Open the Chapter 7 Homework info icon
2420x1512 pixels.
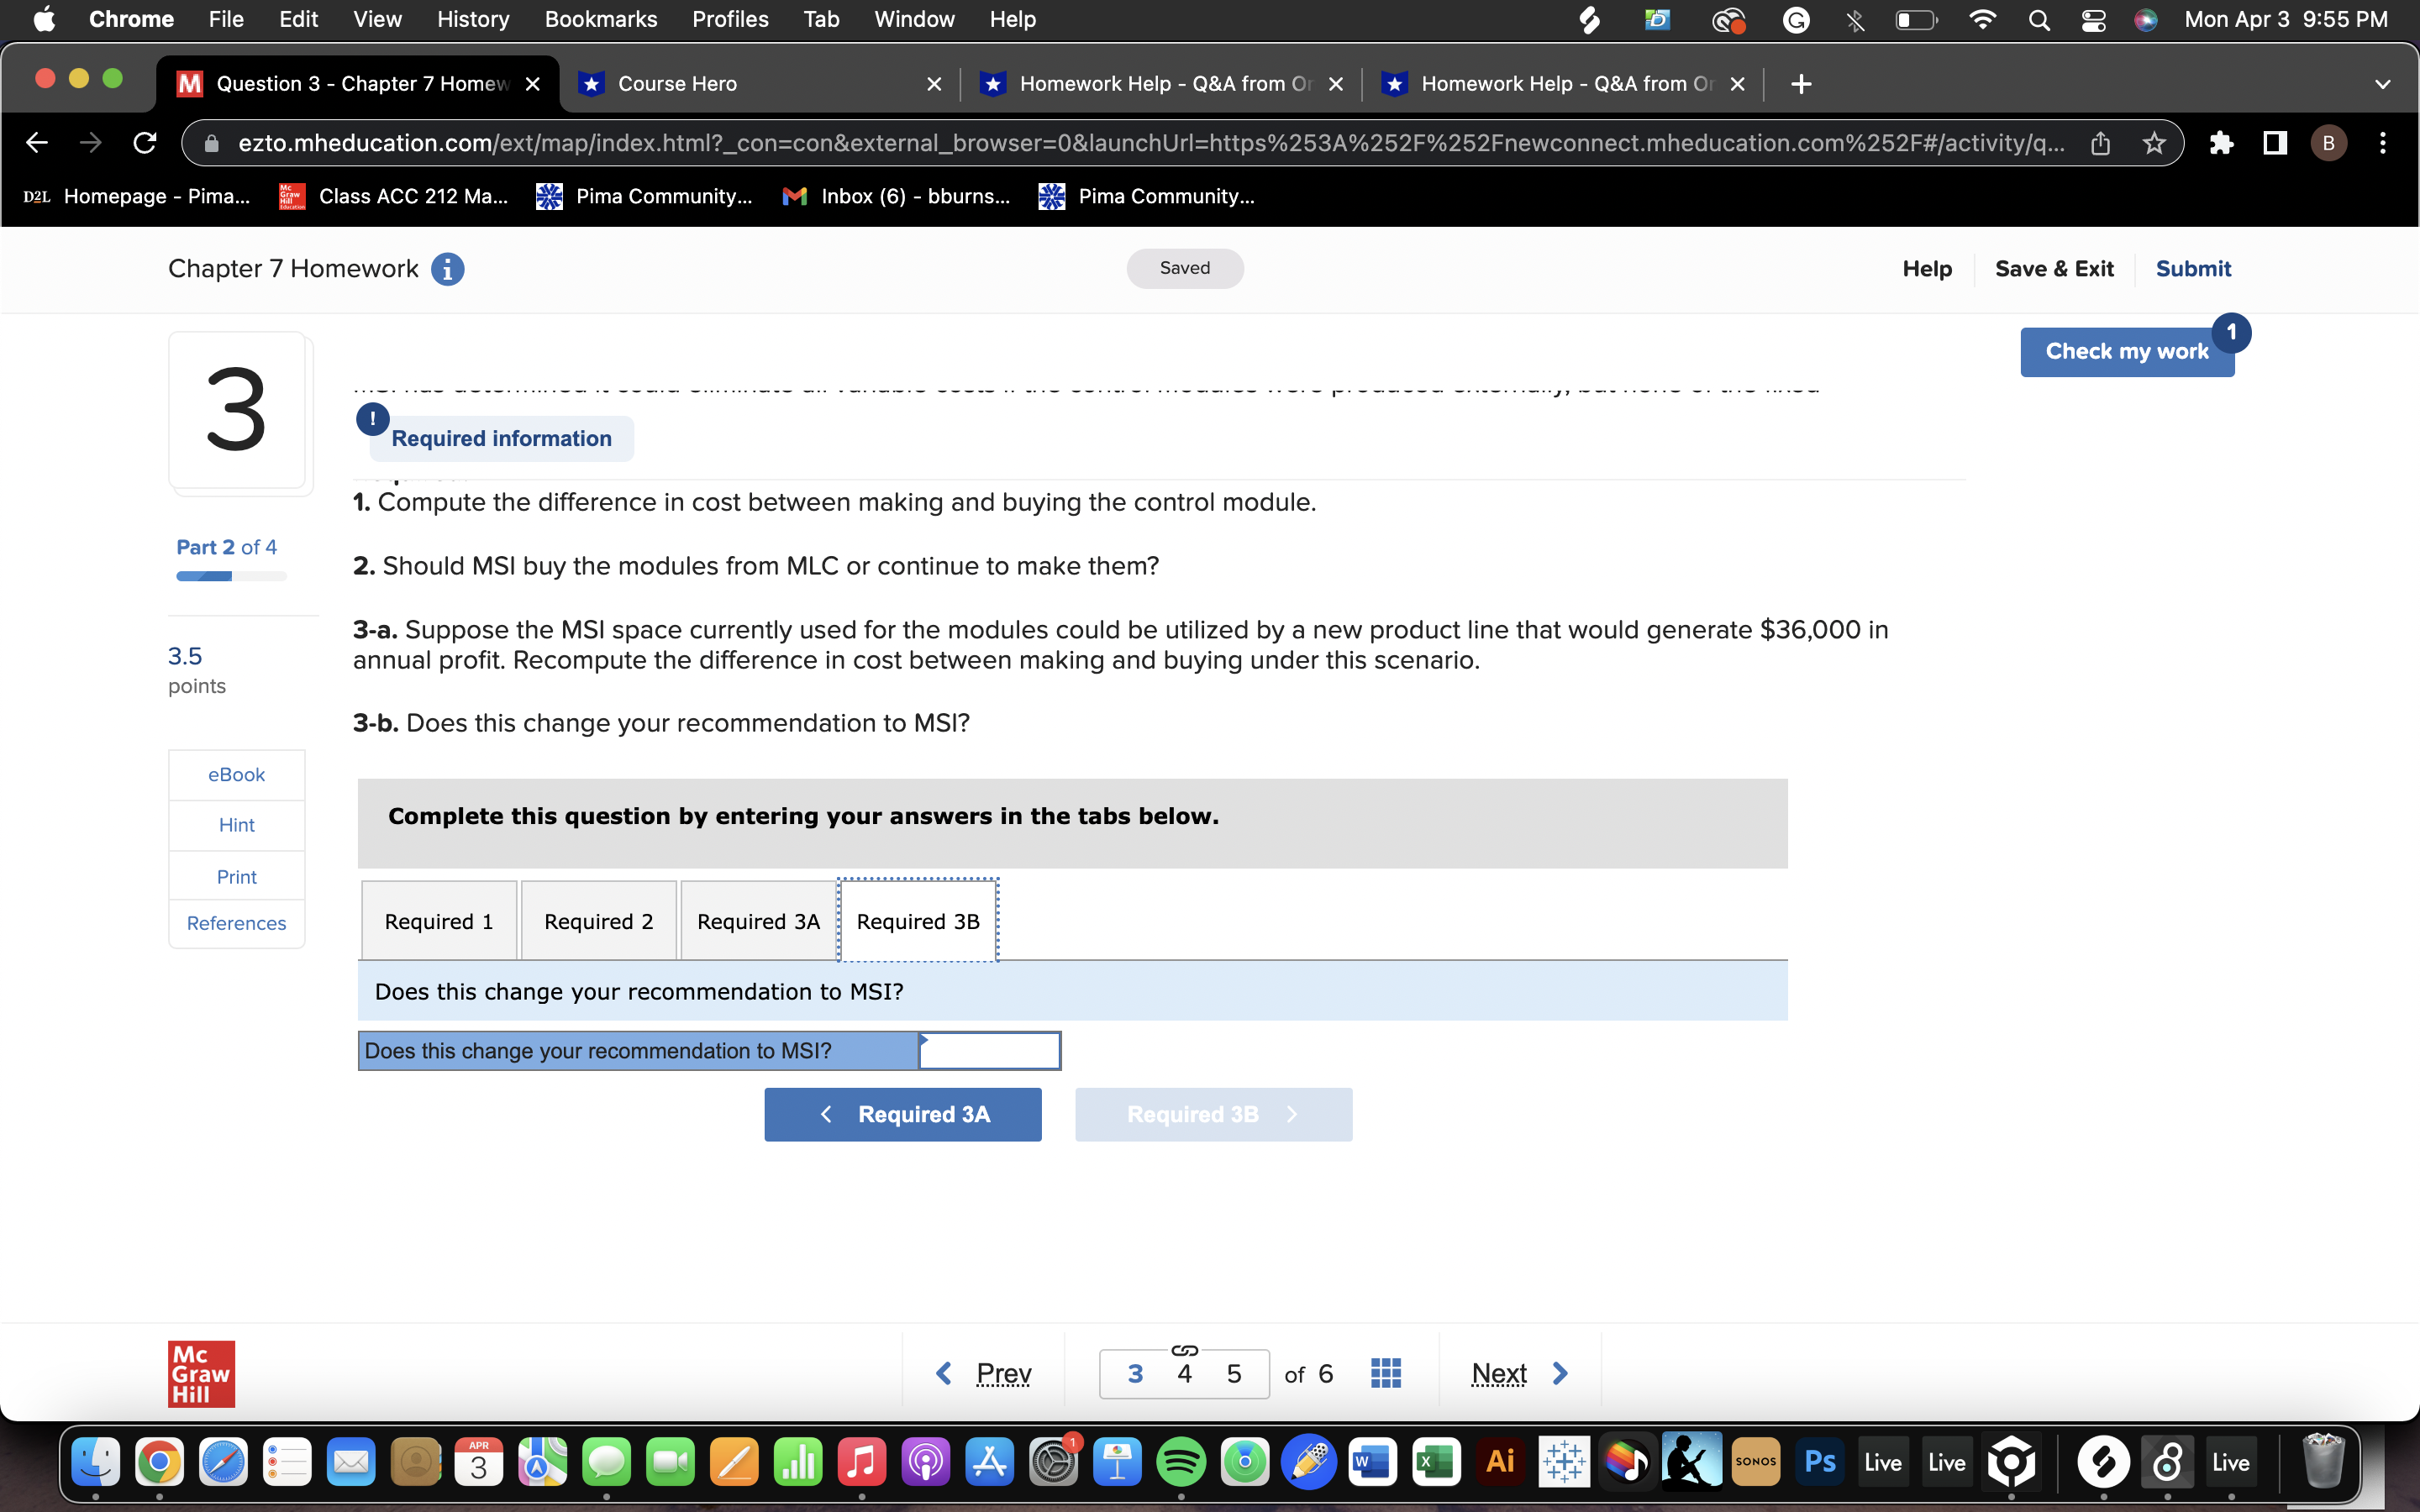coord(447,268)
